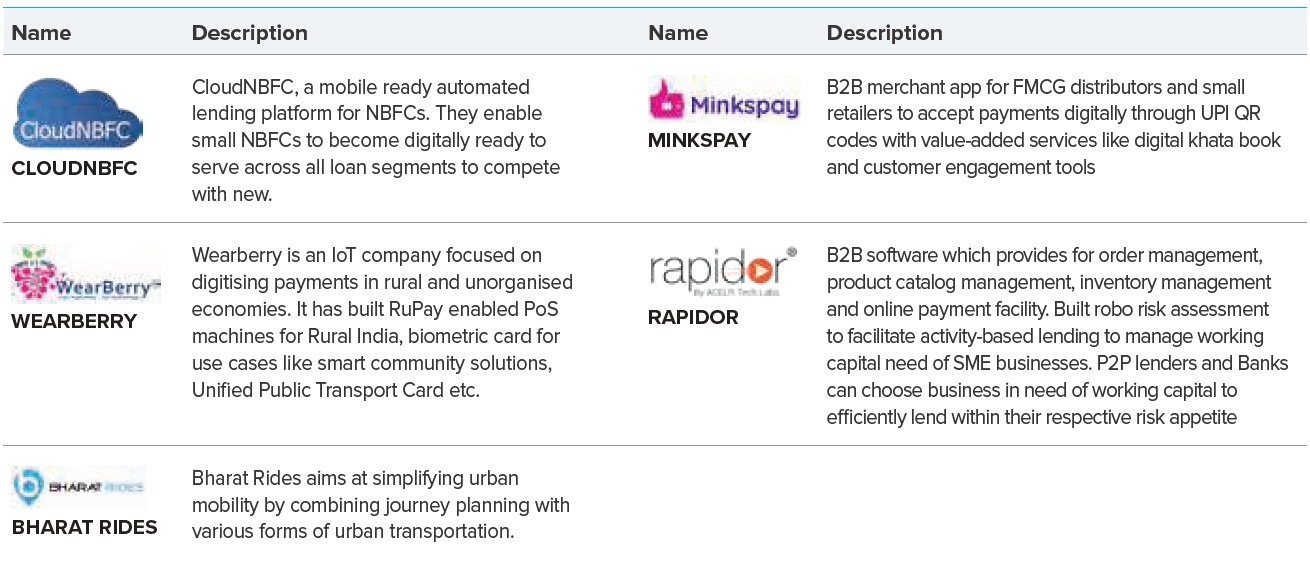Click the Bharat Rides urban mobility description
The image size is (1310, 575).
click(381, 505)
